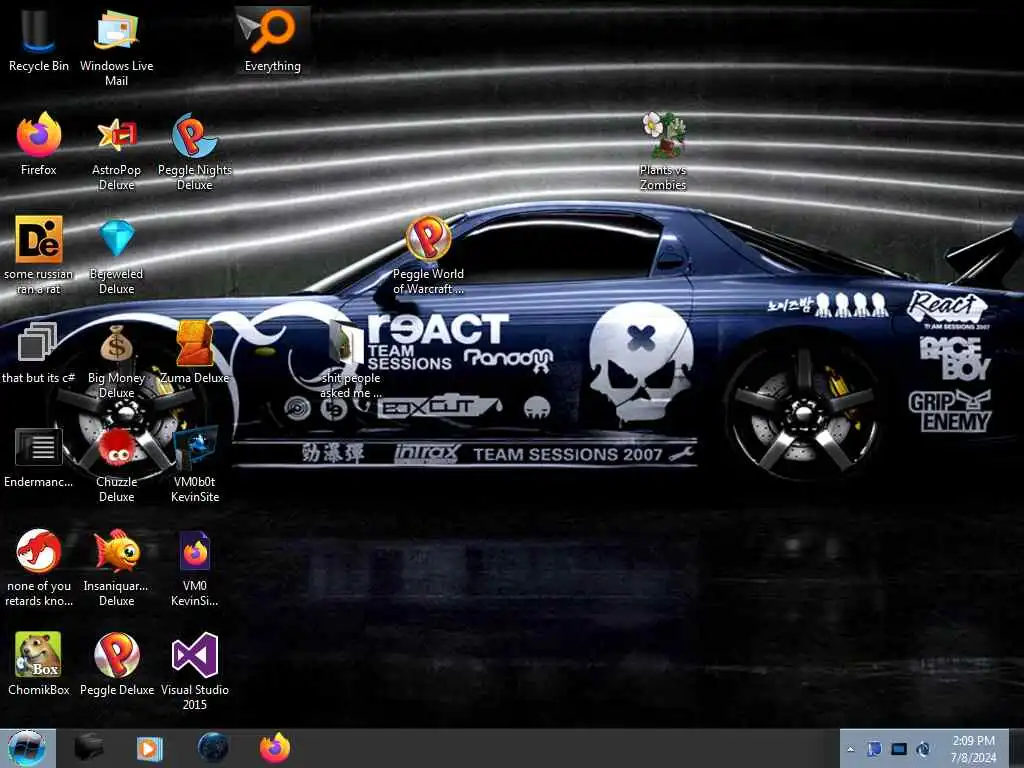The width and height of the screenshot is (1024, 768).
Task: Open Visual Studio 2015
Action: tap(195, 671)
